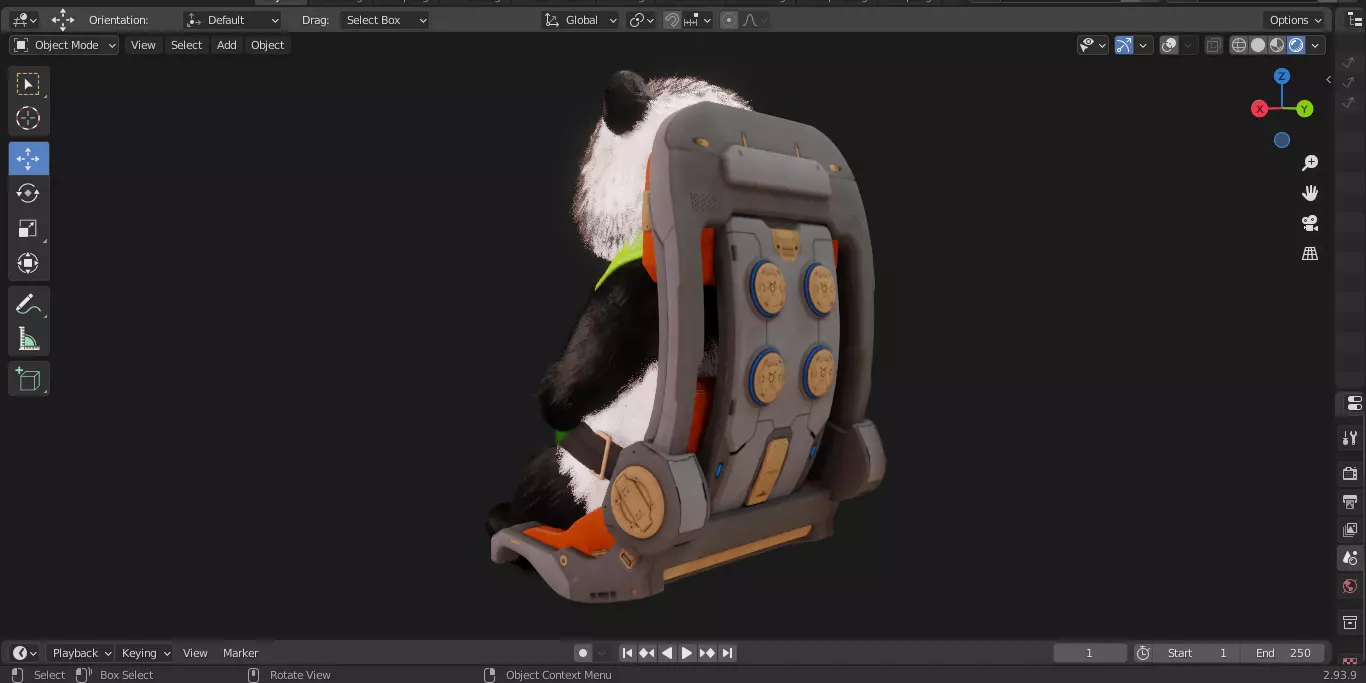Open the Options dropdown
This screenshot has height=683, width=1366.
point(1295,20)
